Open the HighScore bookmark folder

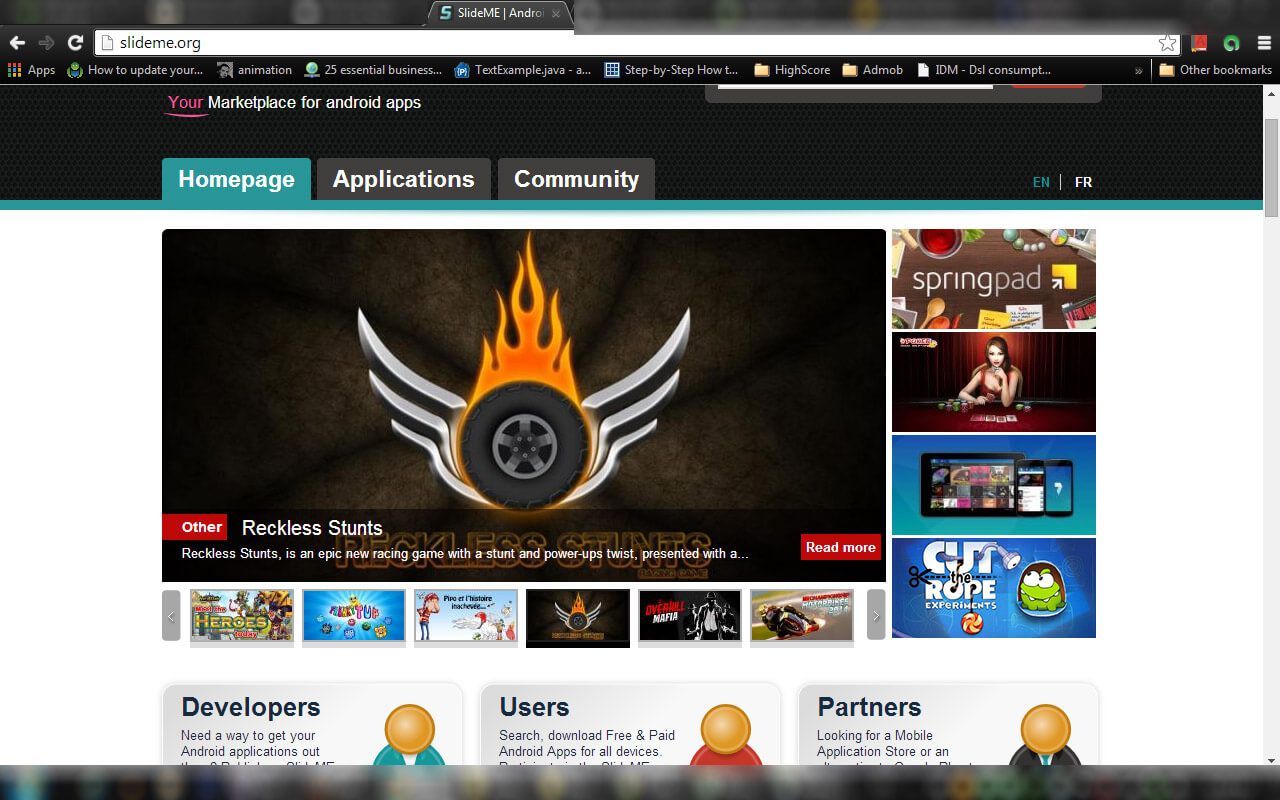792,70
